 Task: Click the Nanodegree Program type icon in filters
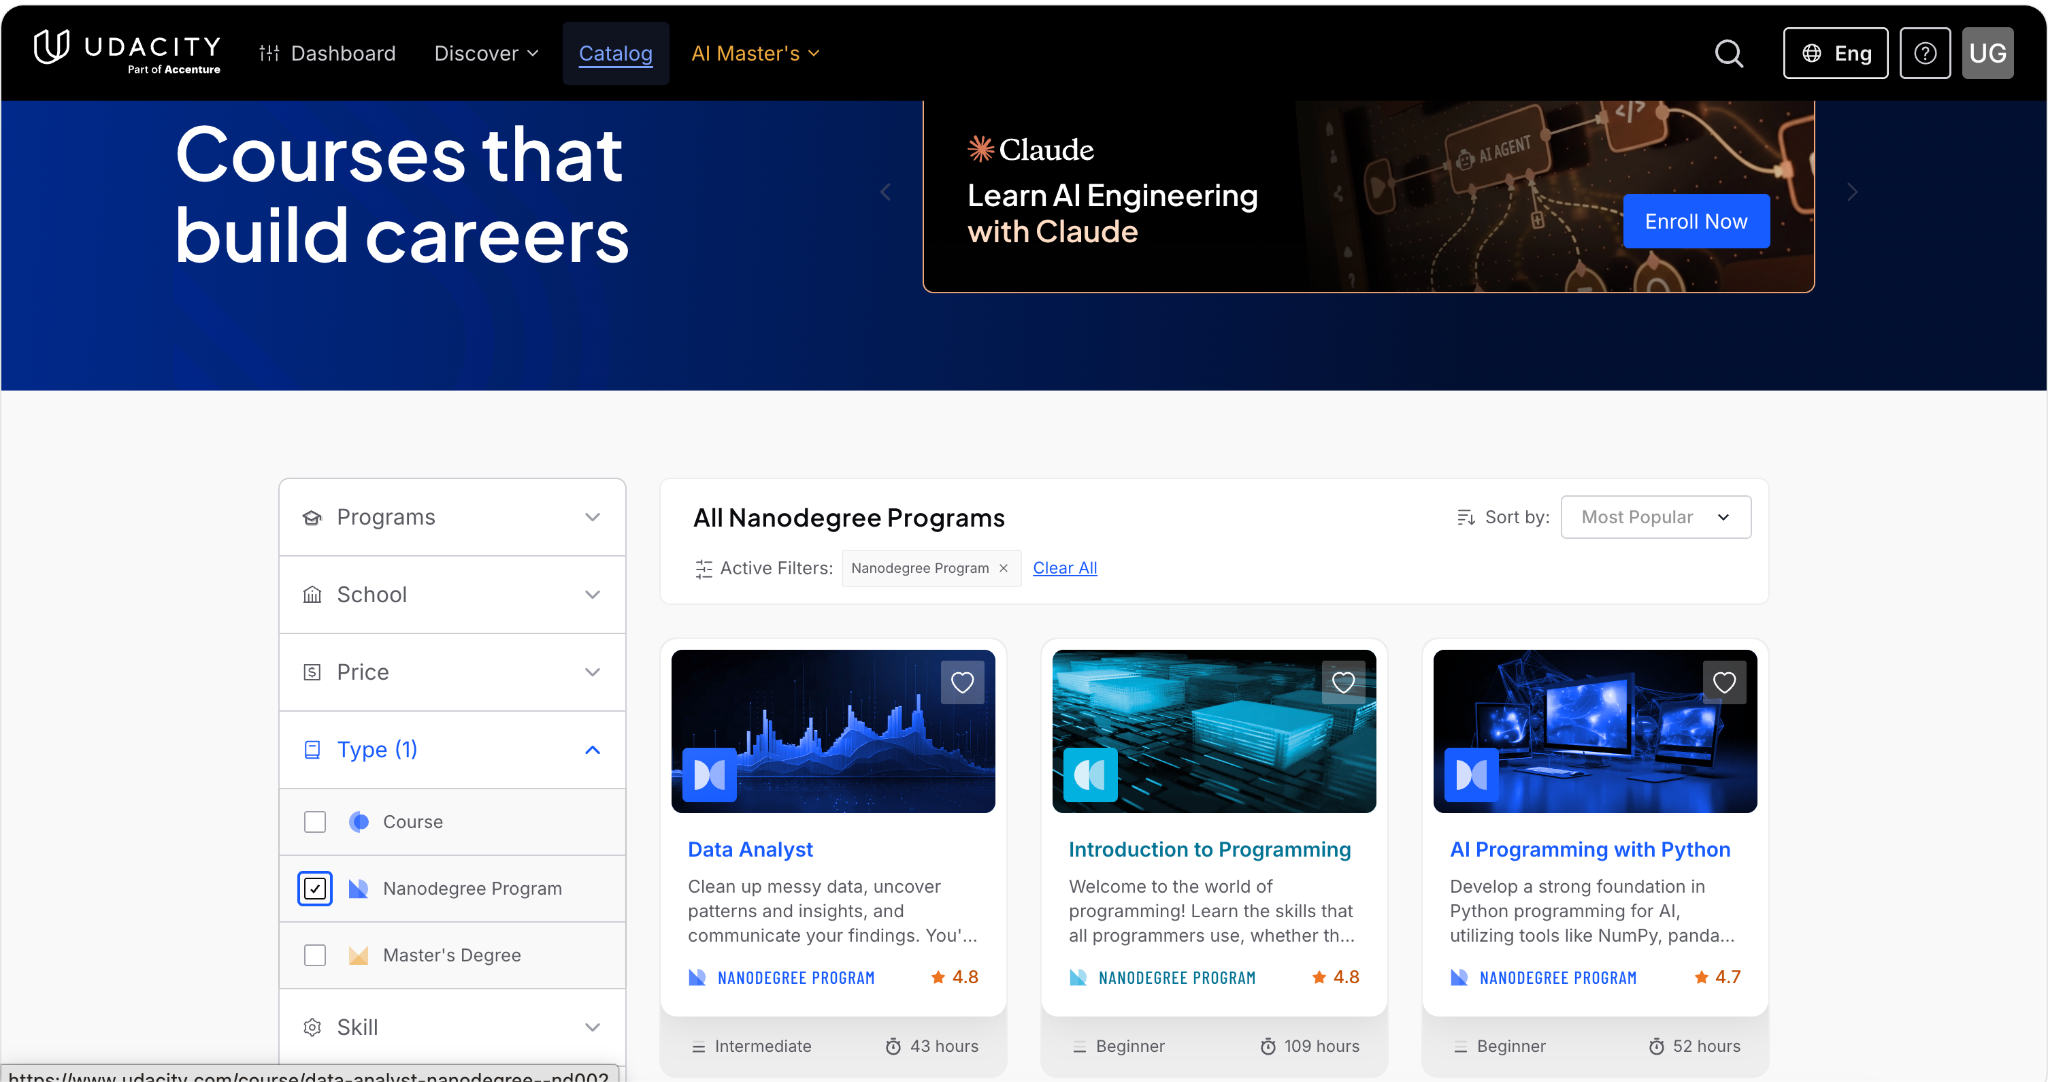(359, 889)
